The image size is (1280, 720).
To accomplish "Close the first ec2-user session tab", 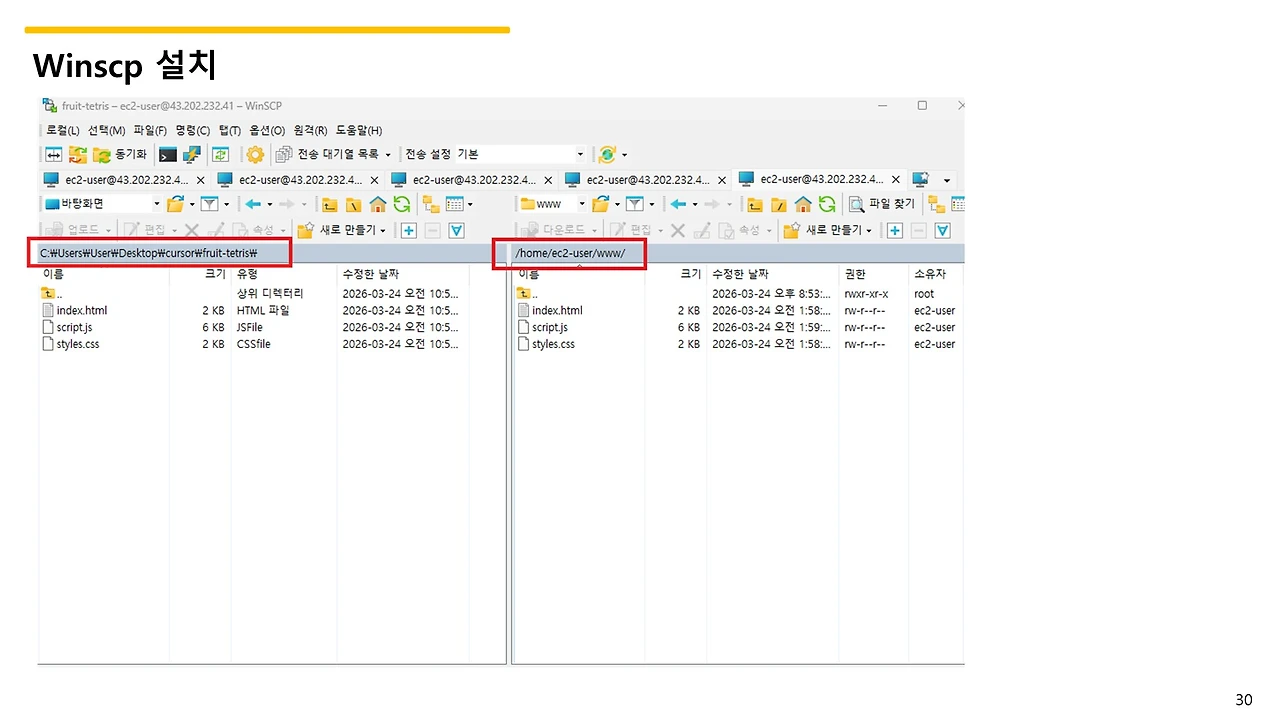I will [x=200, y=181].
